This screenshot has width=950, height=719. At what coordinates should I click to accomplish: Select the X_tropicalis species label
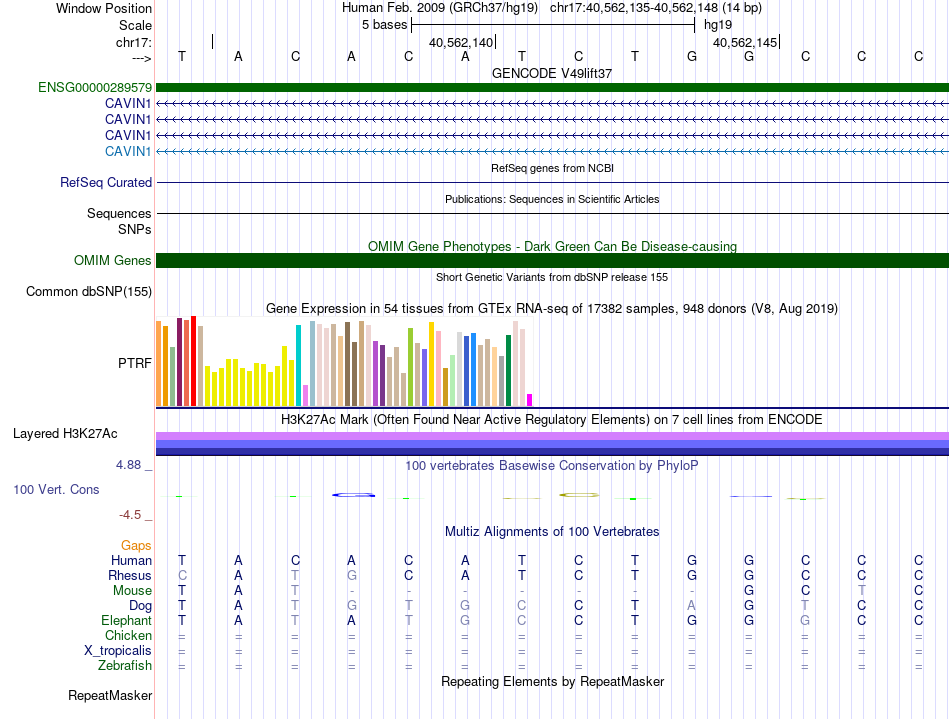pos(118,651)
